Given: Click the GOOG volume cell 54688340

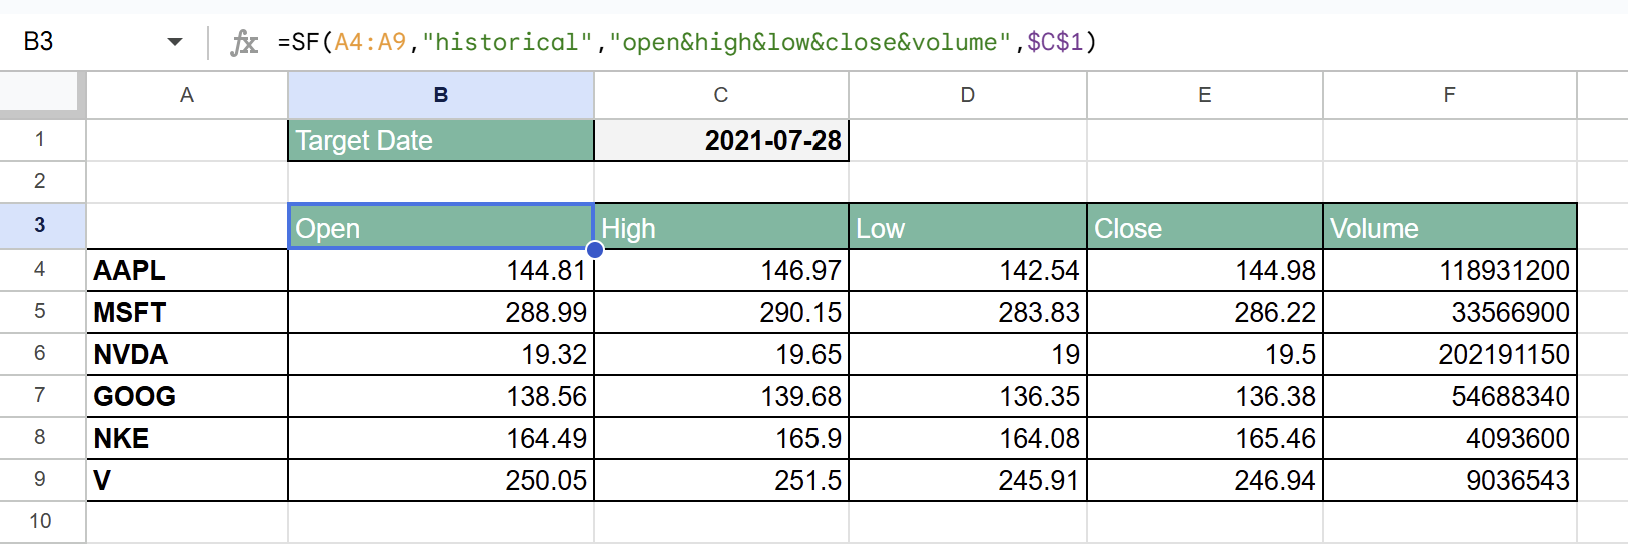Looking at the screenshot, I should [x=1449, y=396].
